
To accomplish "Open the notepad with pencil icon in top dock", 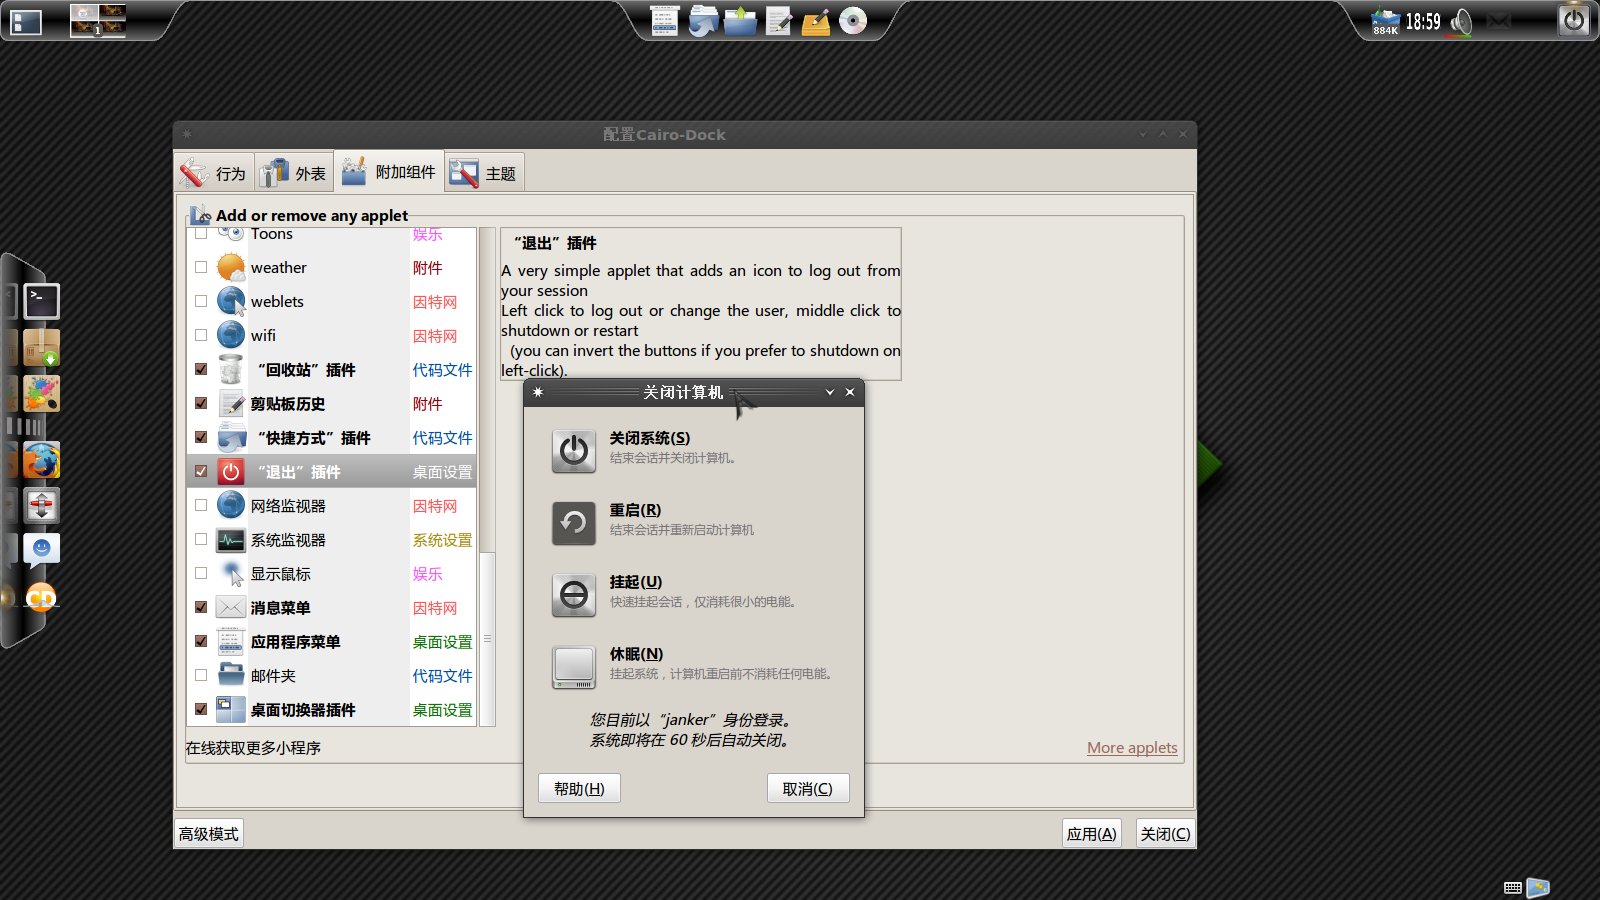I will tap(778, 21).
